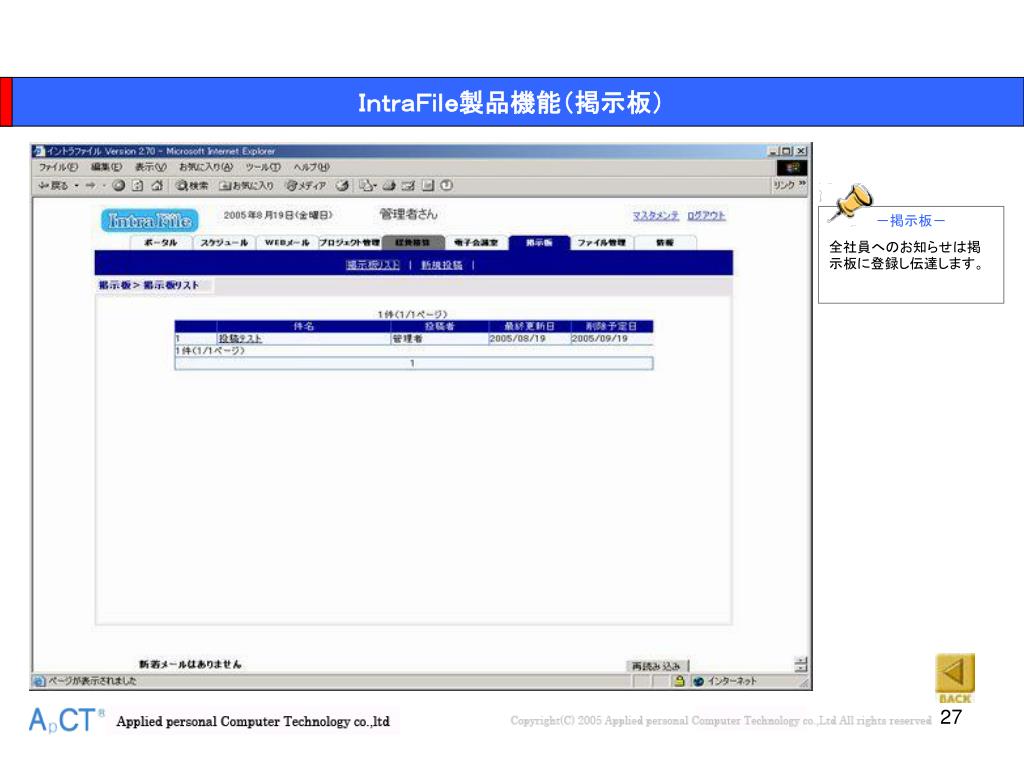Switch to the last tab after ファイル管理
The image size is (1024, 768).
[x=665, y=242]
